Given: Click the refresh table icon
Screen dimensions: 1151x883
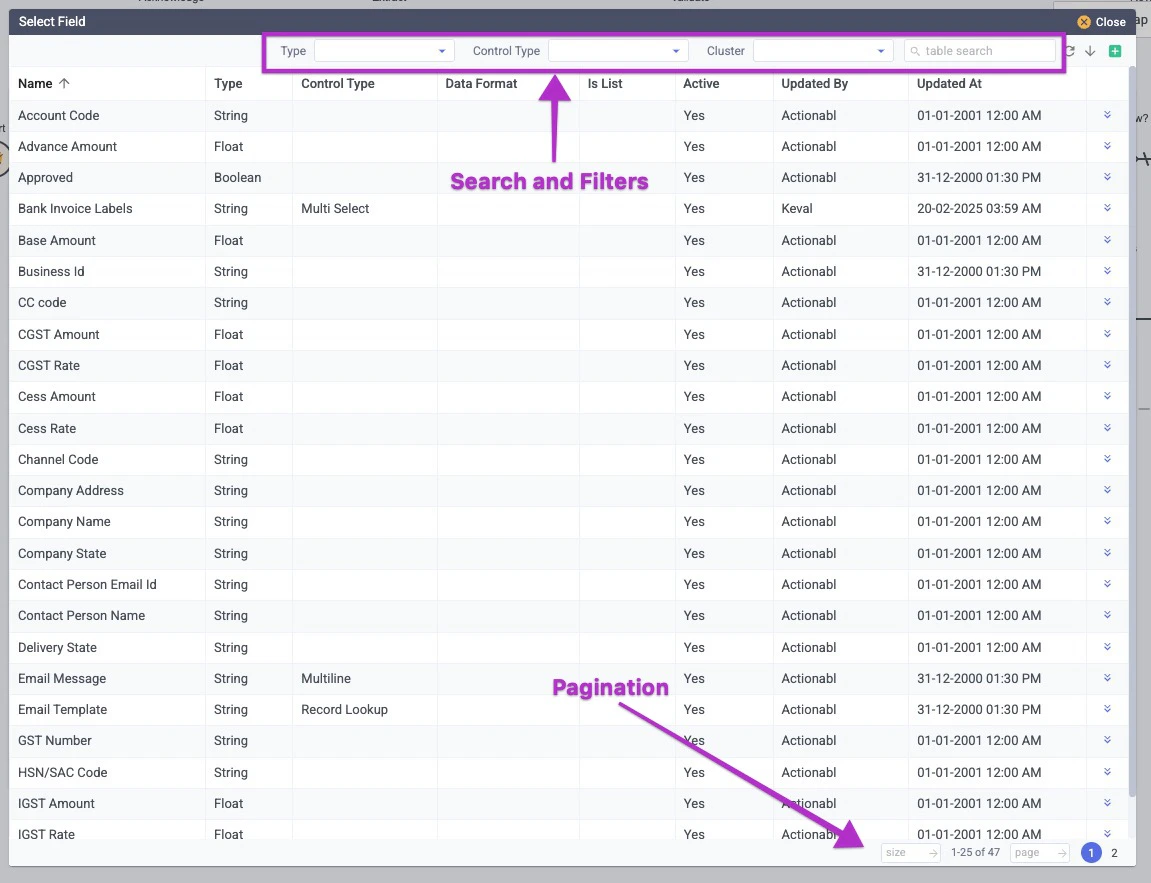Looking at the screenshot, I should point(1070,51).
